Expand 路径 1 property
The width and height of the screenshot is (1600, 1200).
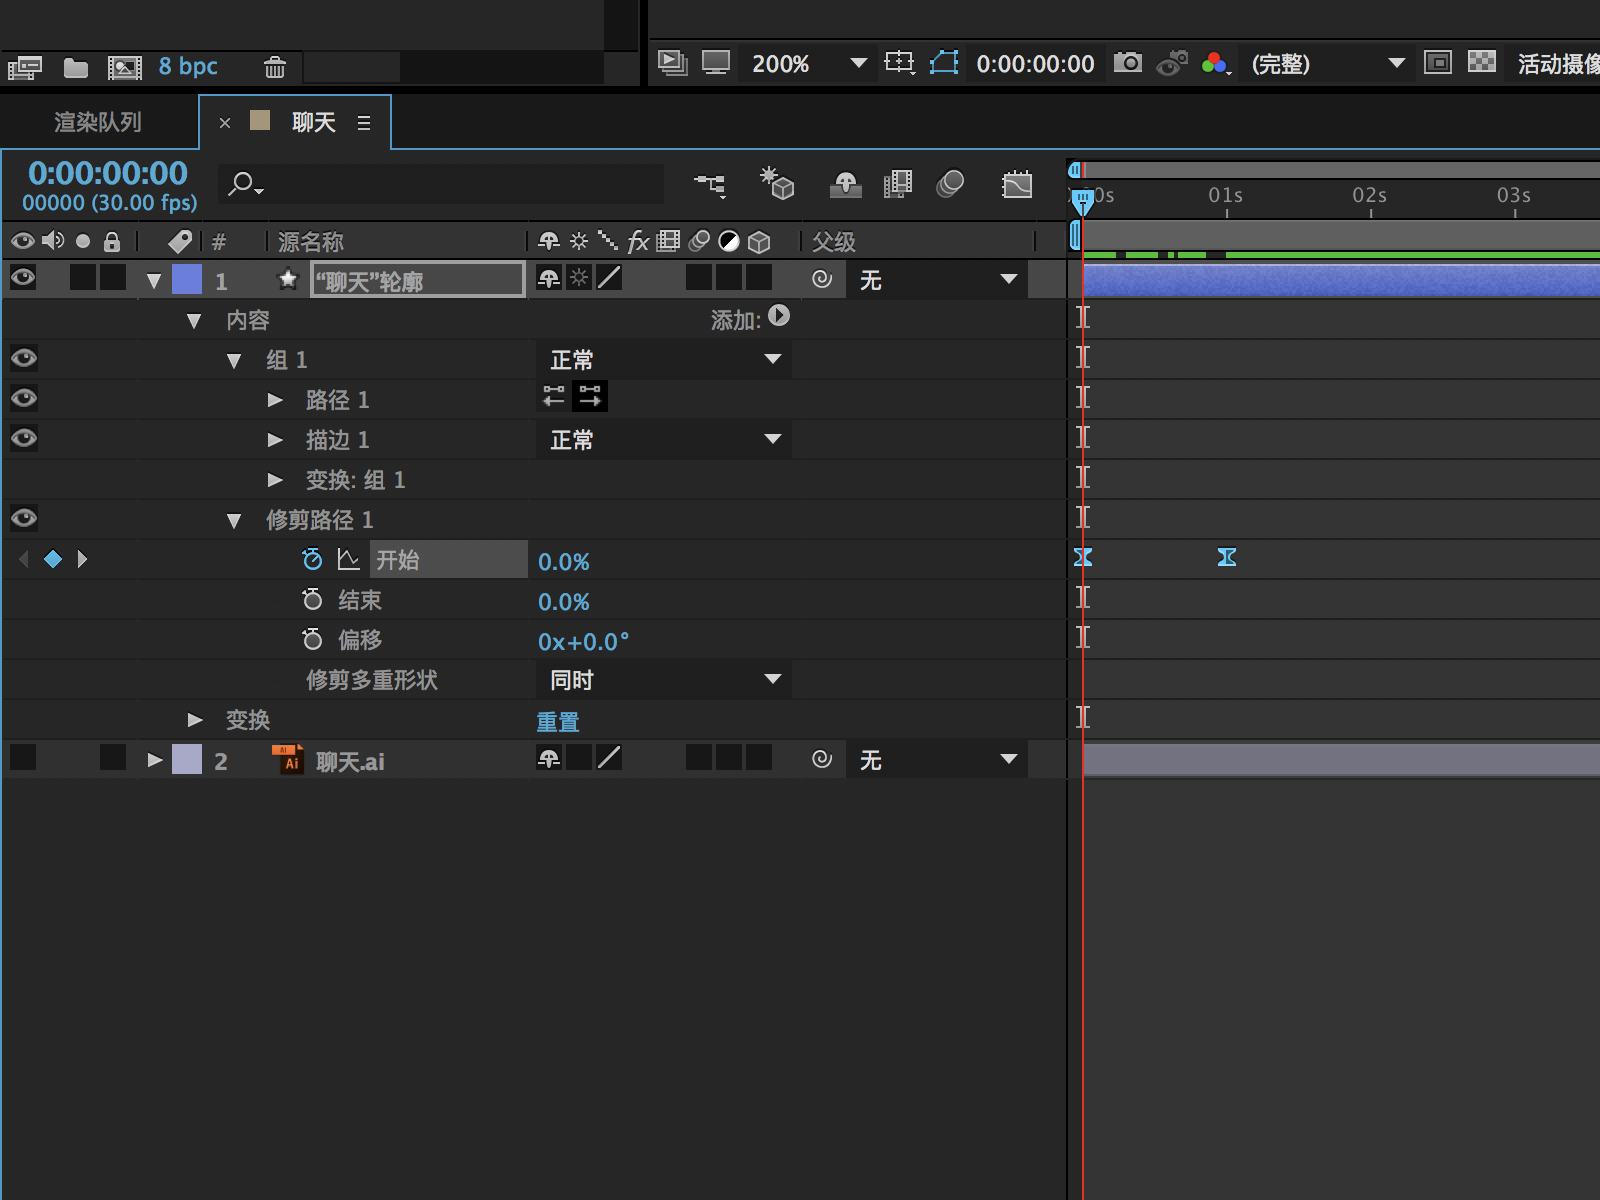coord(275,400)
